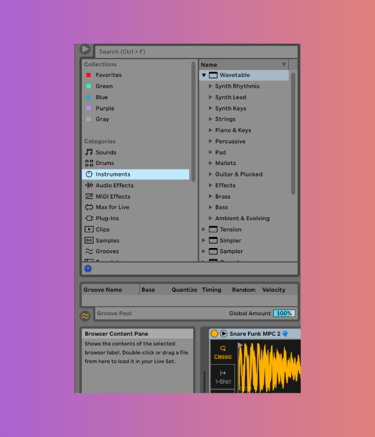The width and height of the screenshot is (375, 437).
Task: Select the Instruments category
Action: (136, 174)
